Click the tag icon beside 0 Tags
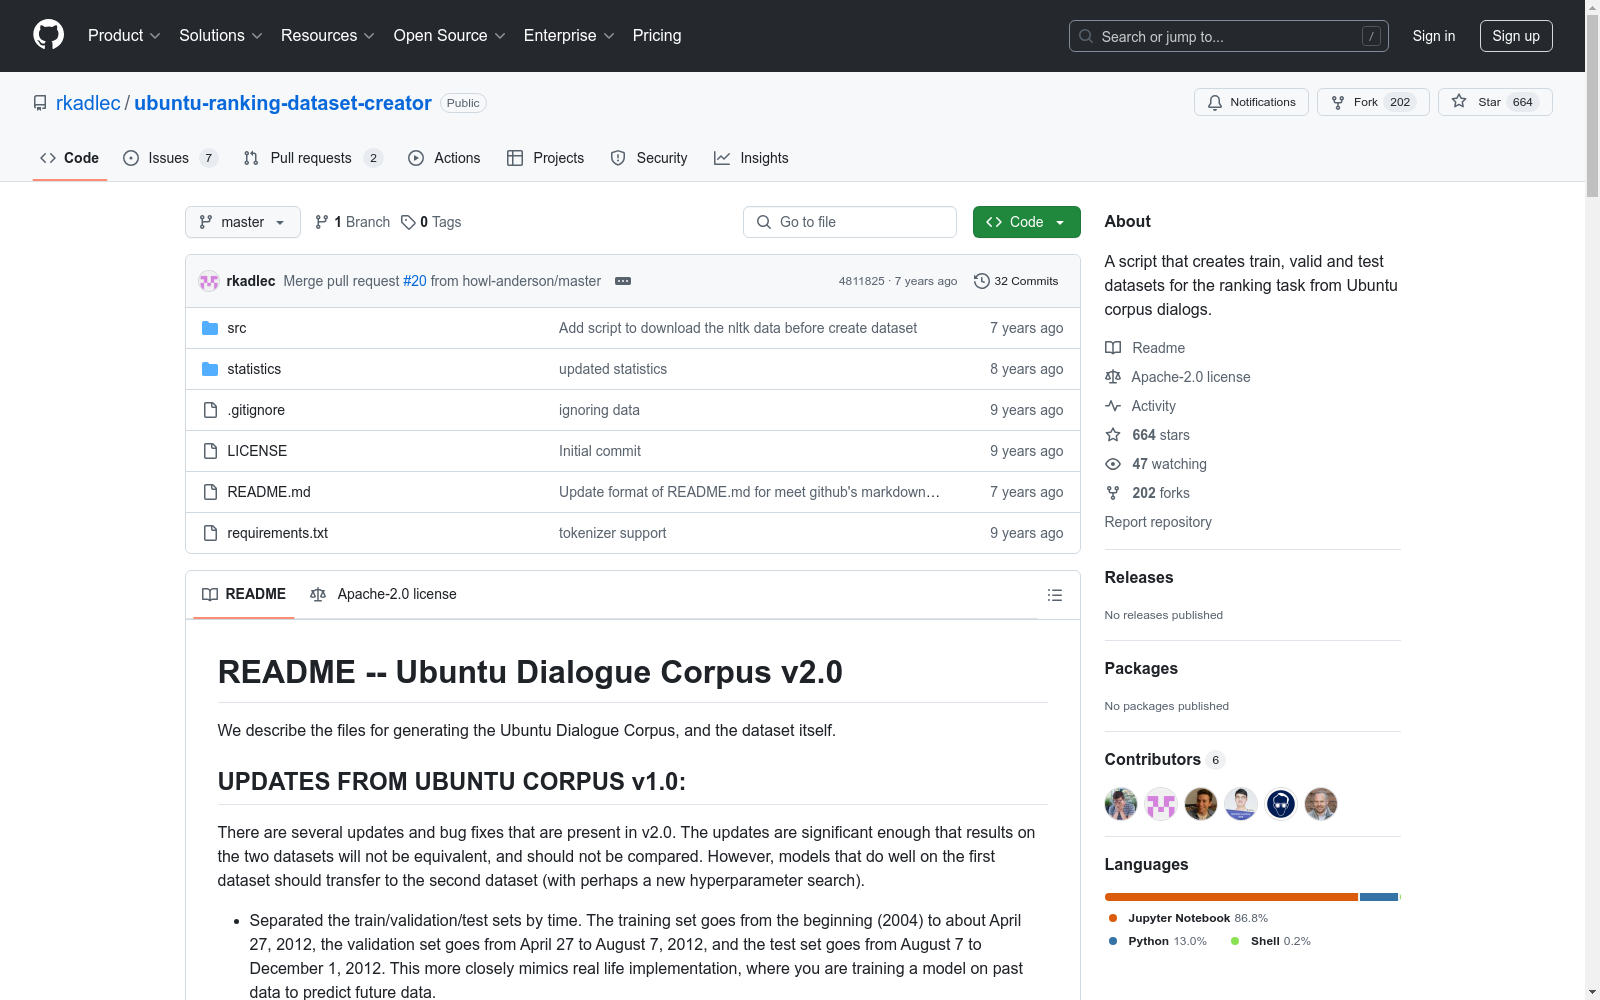 click(408, 222)
